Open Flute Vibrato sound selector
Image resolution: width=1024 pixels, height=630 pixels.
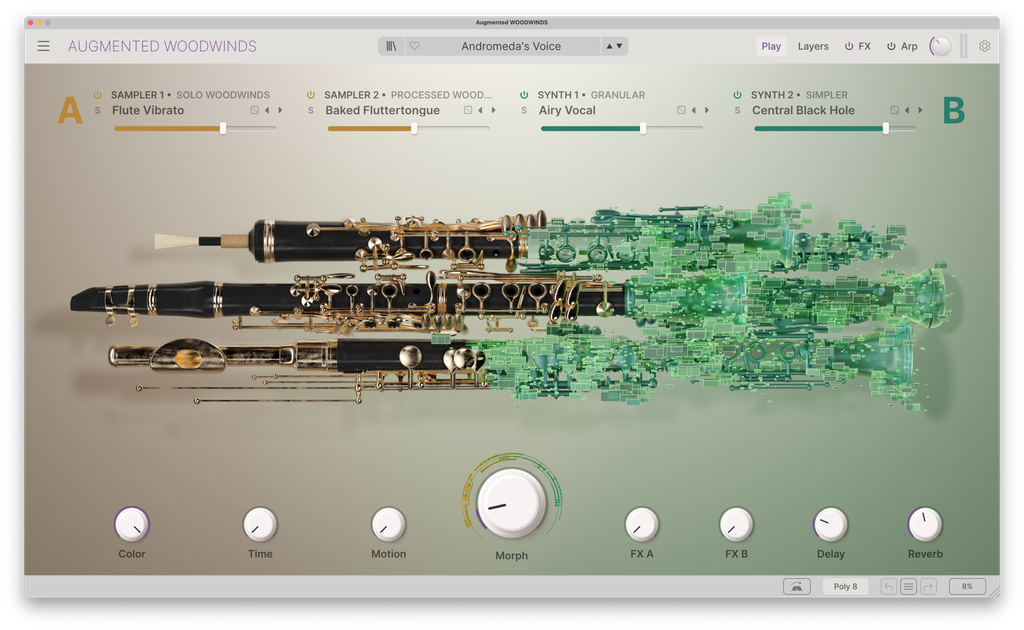point(148,110)
